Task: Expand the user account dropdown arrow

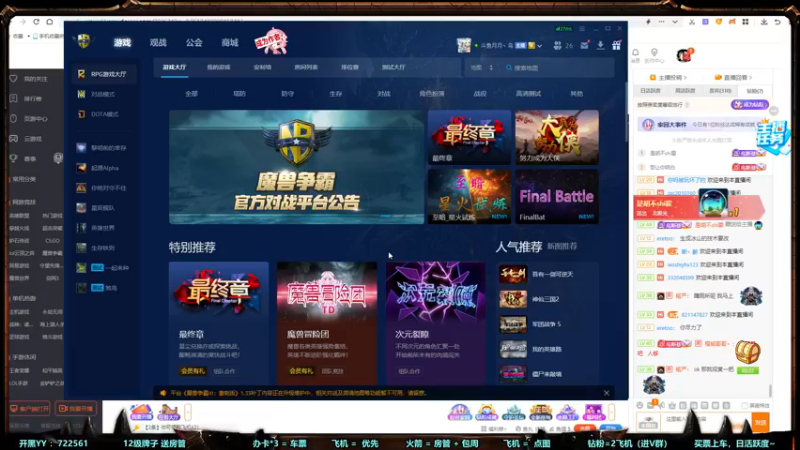Action: click(540, 46)
